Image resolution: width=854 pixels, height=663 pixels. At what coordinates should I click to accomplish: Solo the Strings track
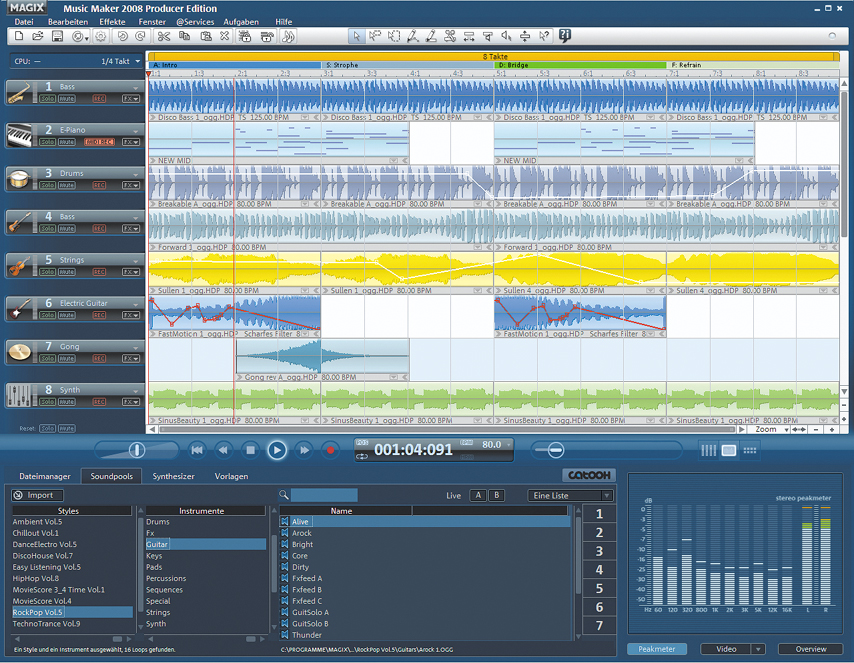click(x=47, y=272)
